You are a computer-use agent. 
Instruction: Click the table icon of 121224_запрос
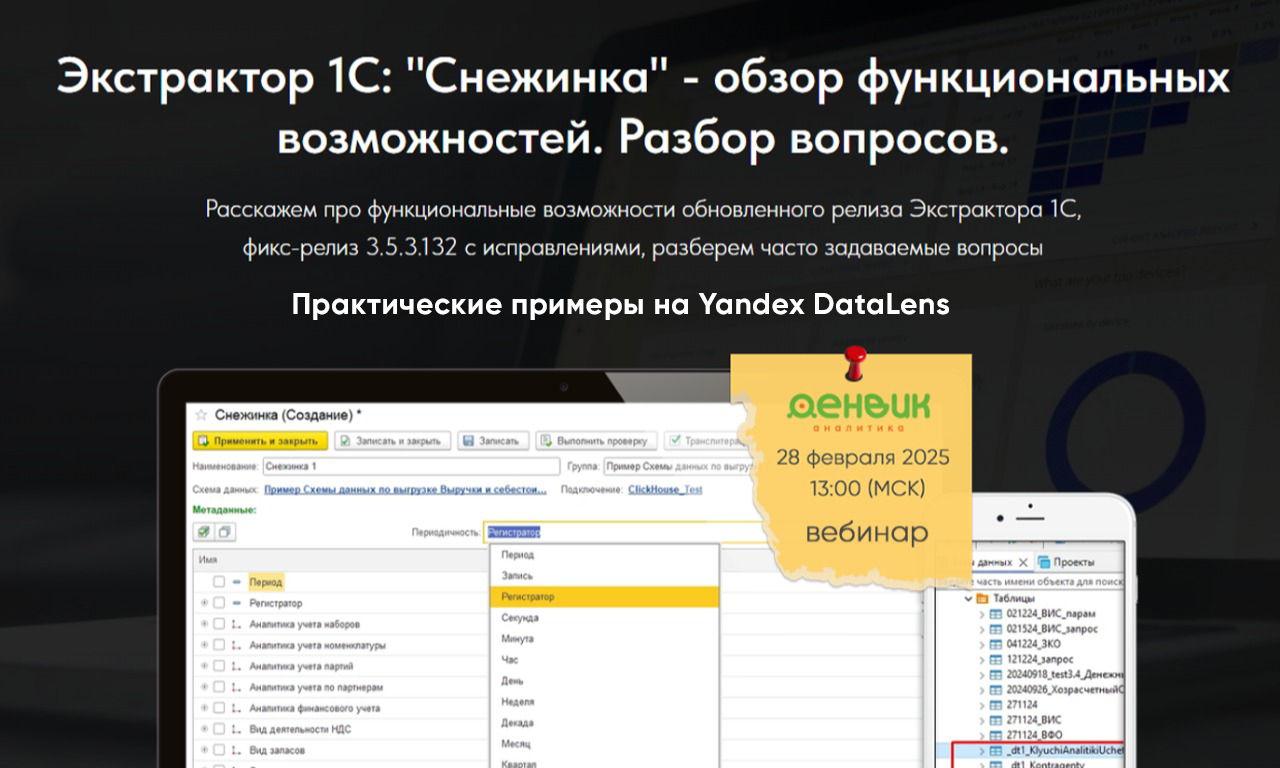[996, 659]
